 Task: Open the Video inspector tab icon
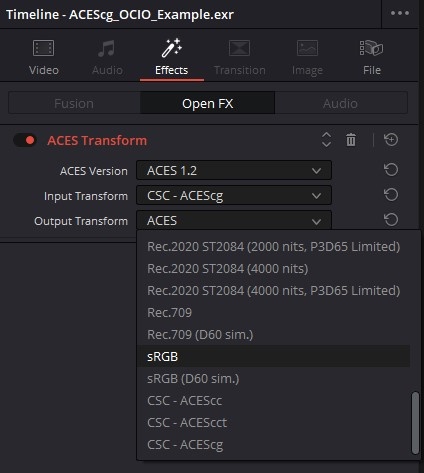(43, 48)
